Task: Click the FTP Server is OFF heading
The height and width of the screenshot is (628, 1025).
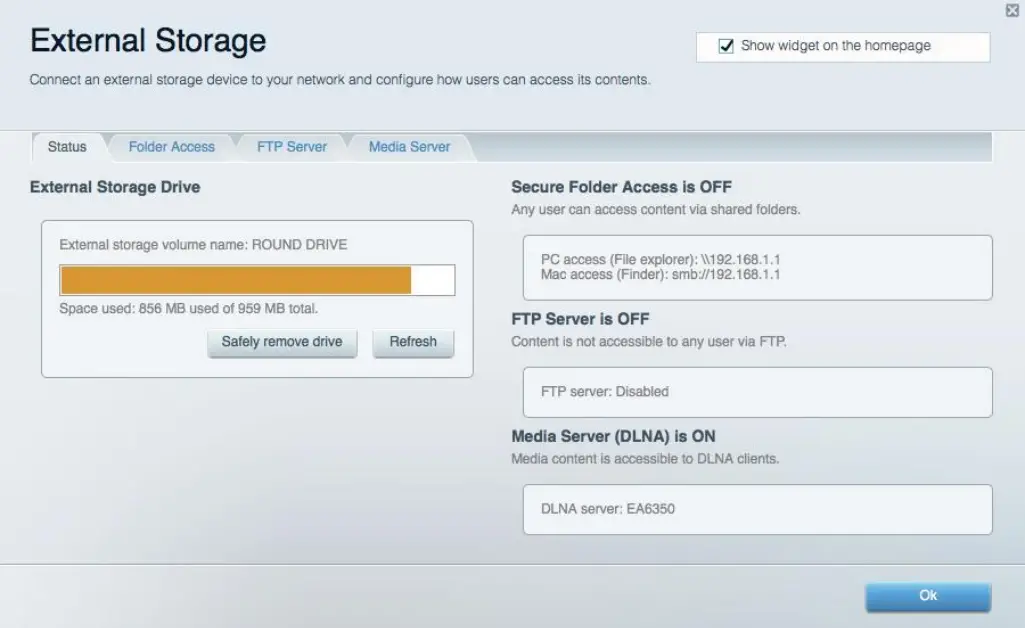Action: tap(580, 319)
